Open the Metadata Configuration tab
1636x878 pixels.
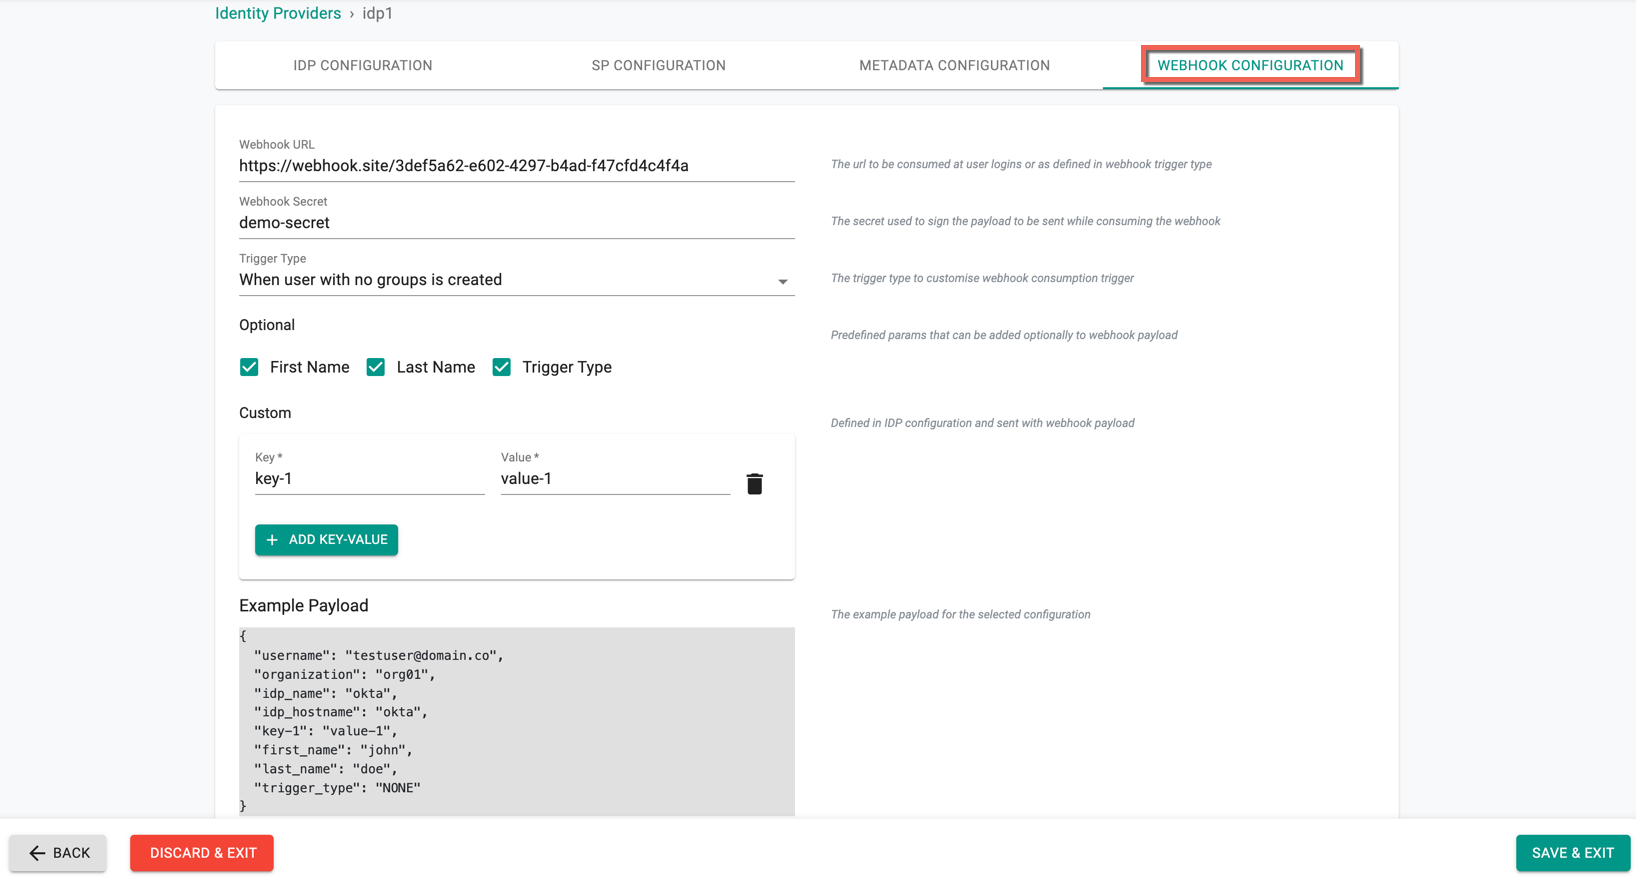pyautogui.click(x=955, y=66)
